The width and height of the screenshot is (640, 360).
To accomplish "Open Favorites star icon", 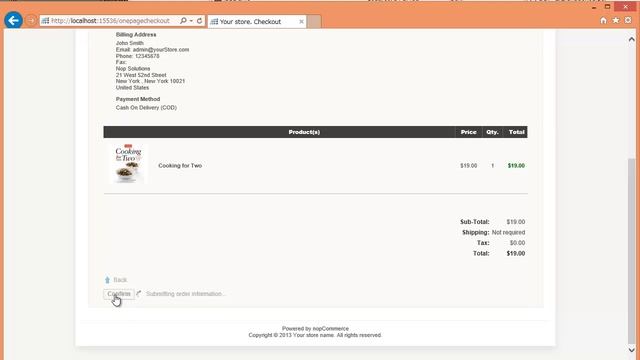I will click(x=616, y=20).
